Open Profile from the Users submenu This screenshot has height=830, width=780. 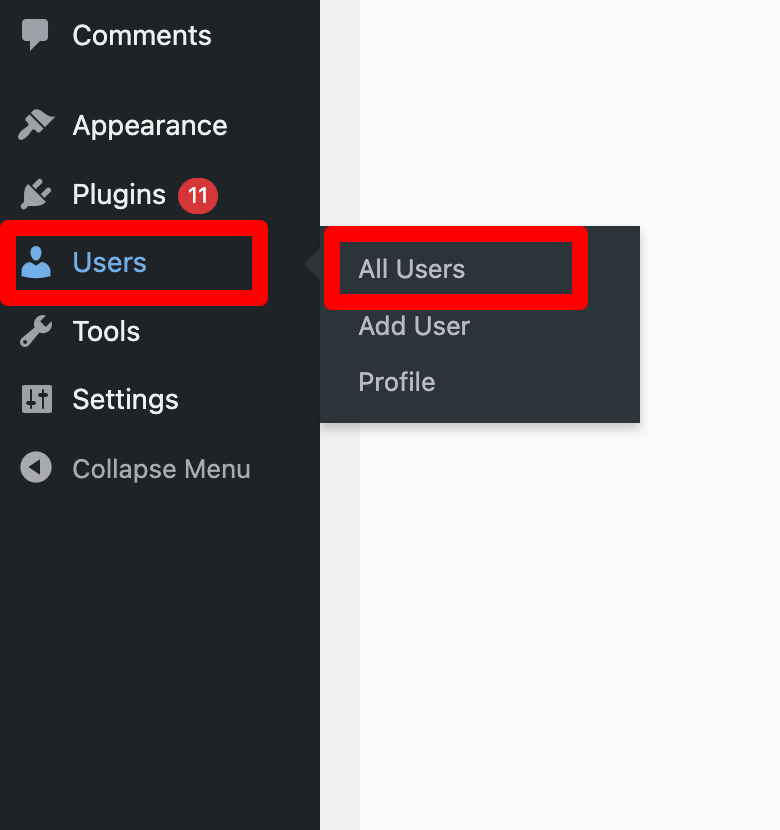(x=397, y=382)
